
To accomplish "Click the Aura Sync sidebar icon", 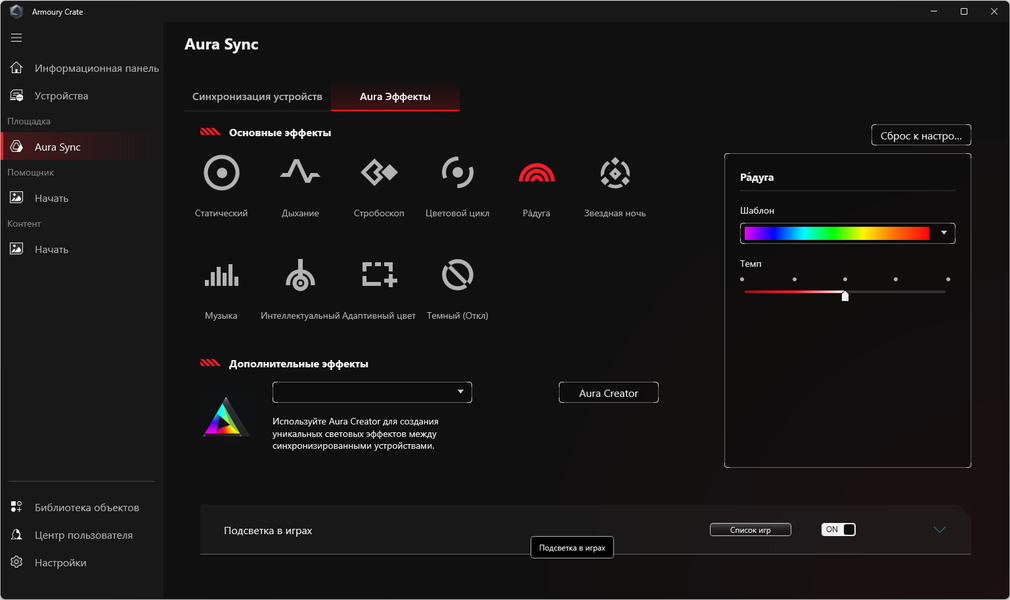I will 17,146.
